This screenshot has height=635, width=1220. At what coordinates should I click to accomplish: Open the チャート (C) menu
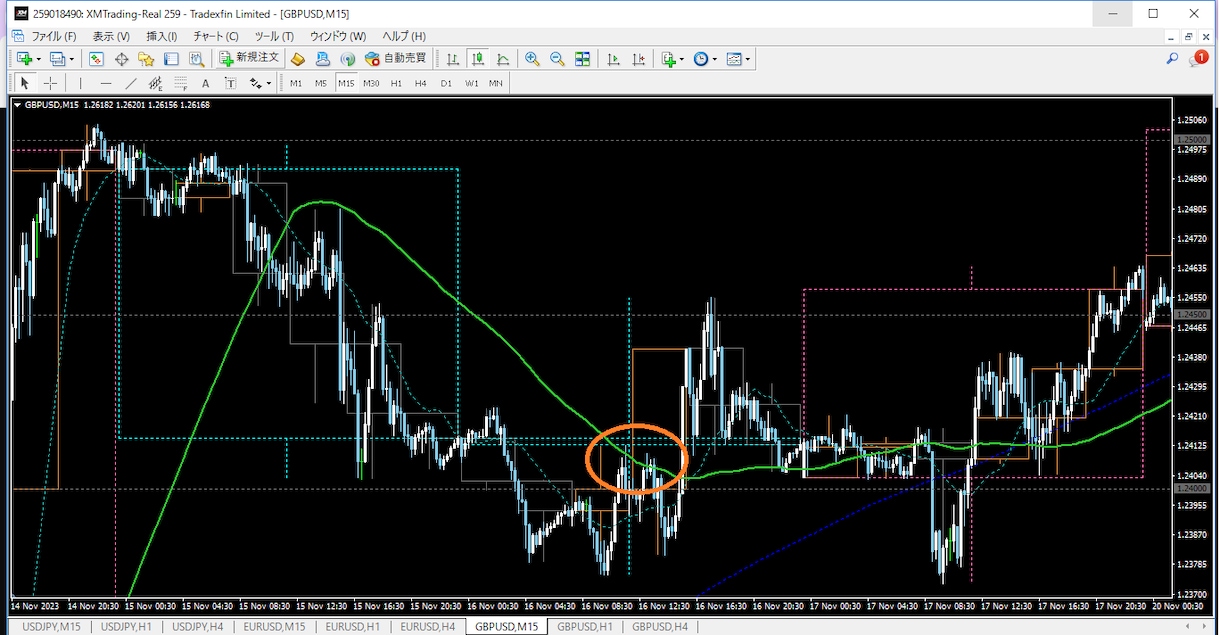[x=216, y=36]
